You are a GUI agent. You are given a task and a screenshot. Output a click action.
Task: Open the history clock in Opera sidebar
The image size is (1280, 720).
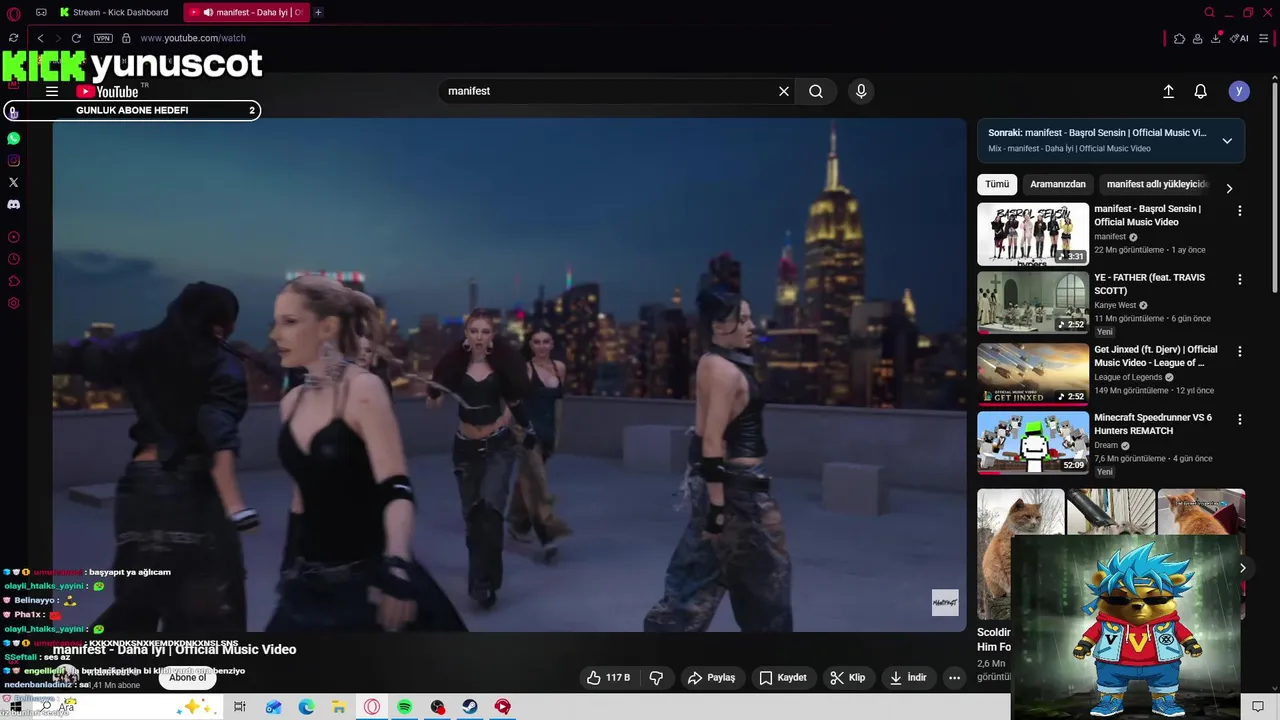coord(14,259)
